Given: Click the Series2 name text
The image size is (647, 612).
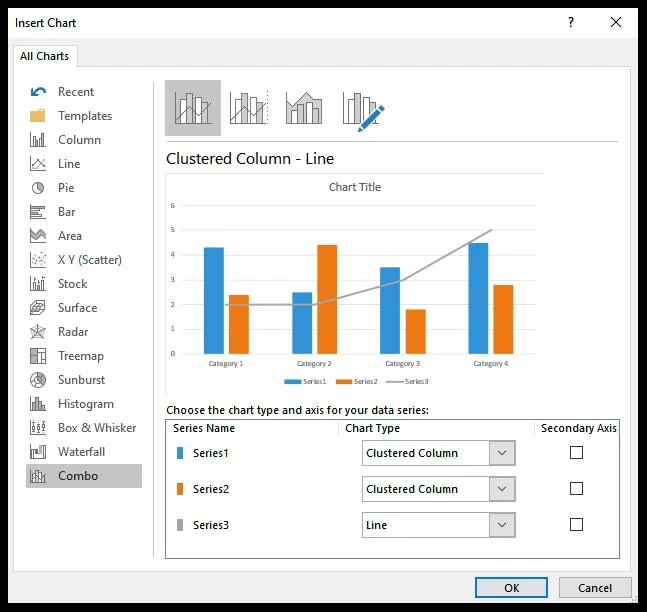Looking at the screenshot, I should [210, 489].
